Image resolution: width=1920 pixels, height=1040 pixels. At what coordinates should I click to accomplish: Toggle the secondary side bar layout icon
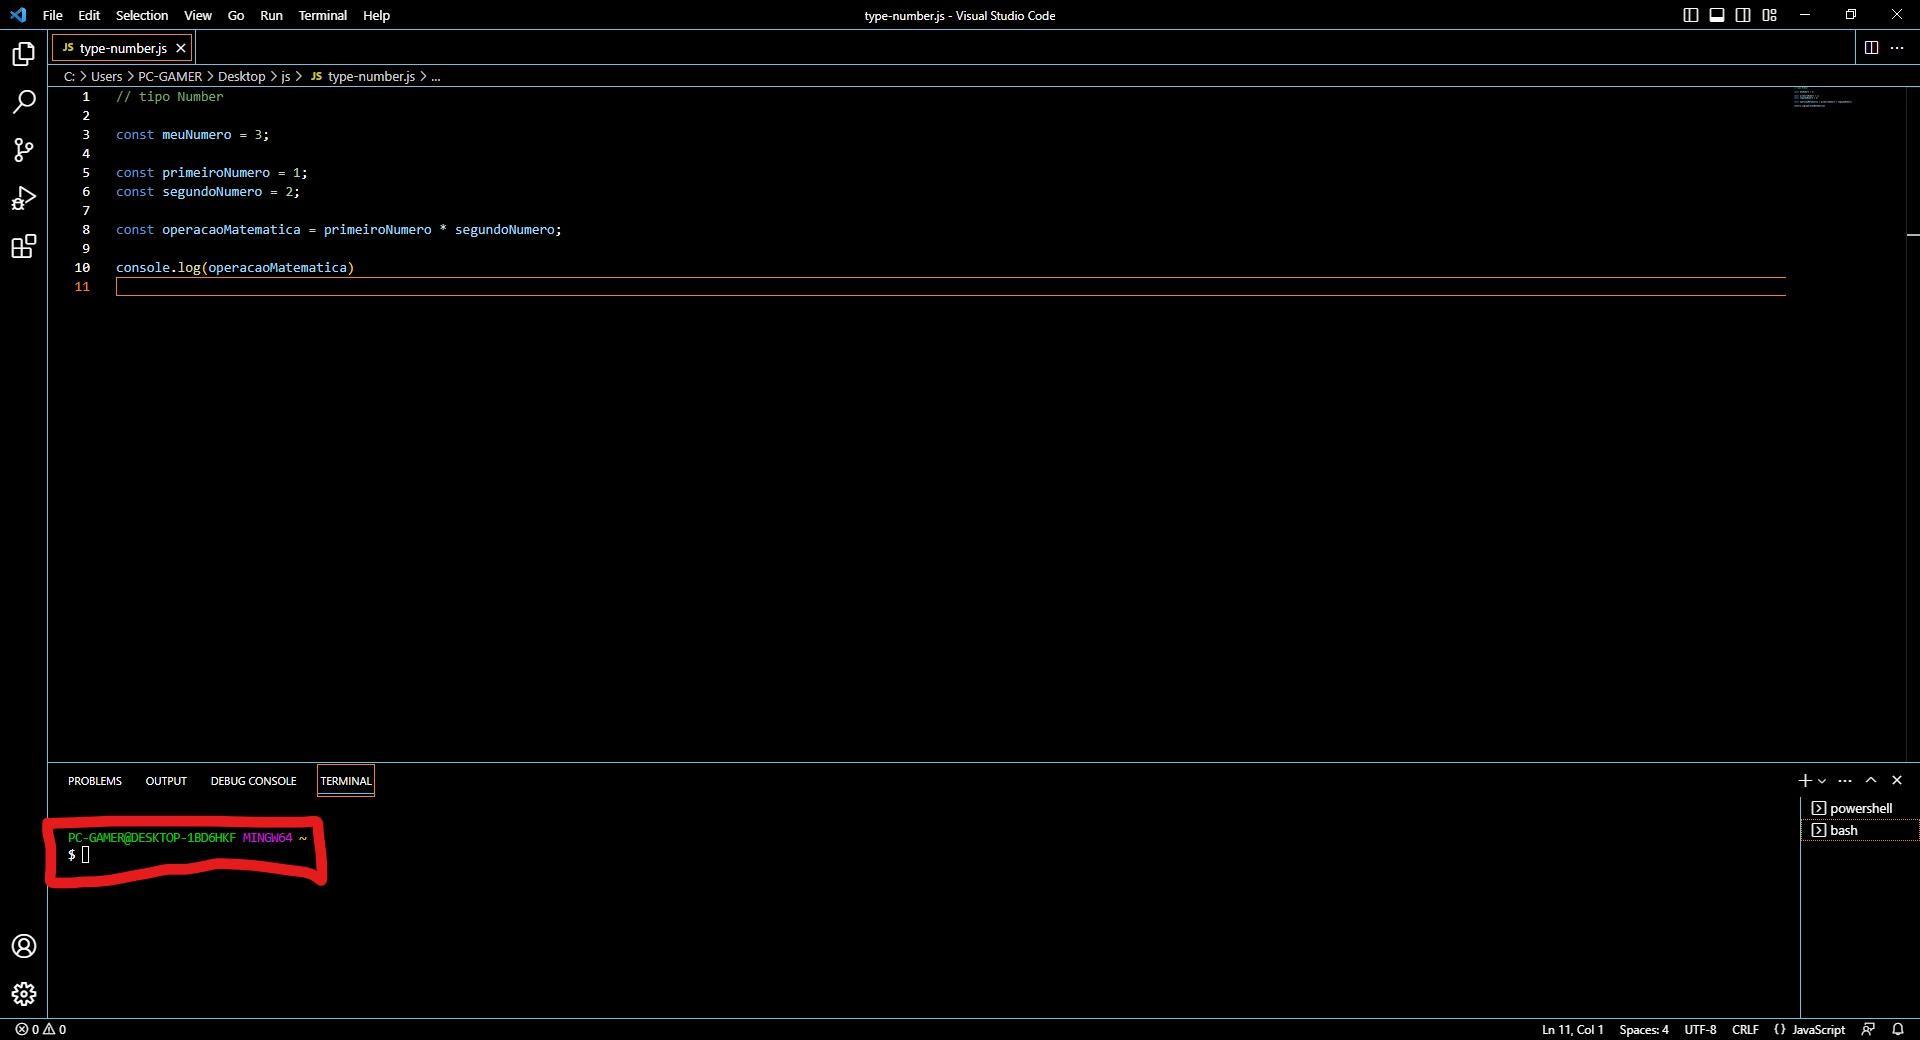1743,15
